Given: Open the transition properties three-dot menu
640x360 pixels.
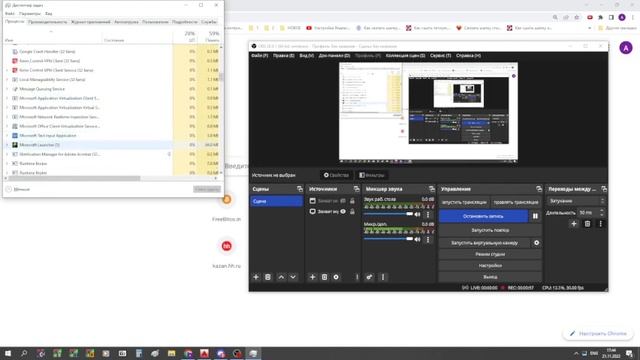Looking at the screenshot, I should [600, 224].
